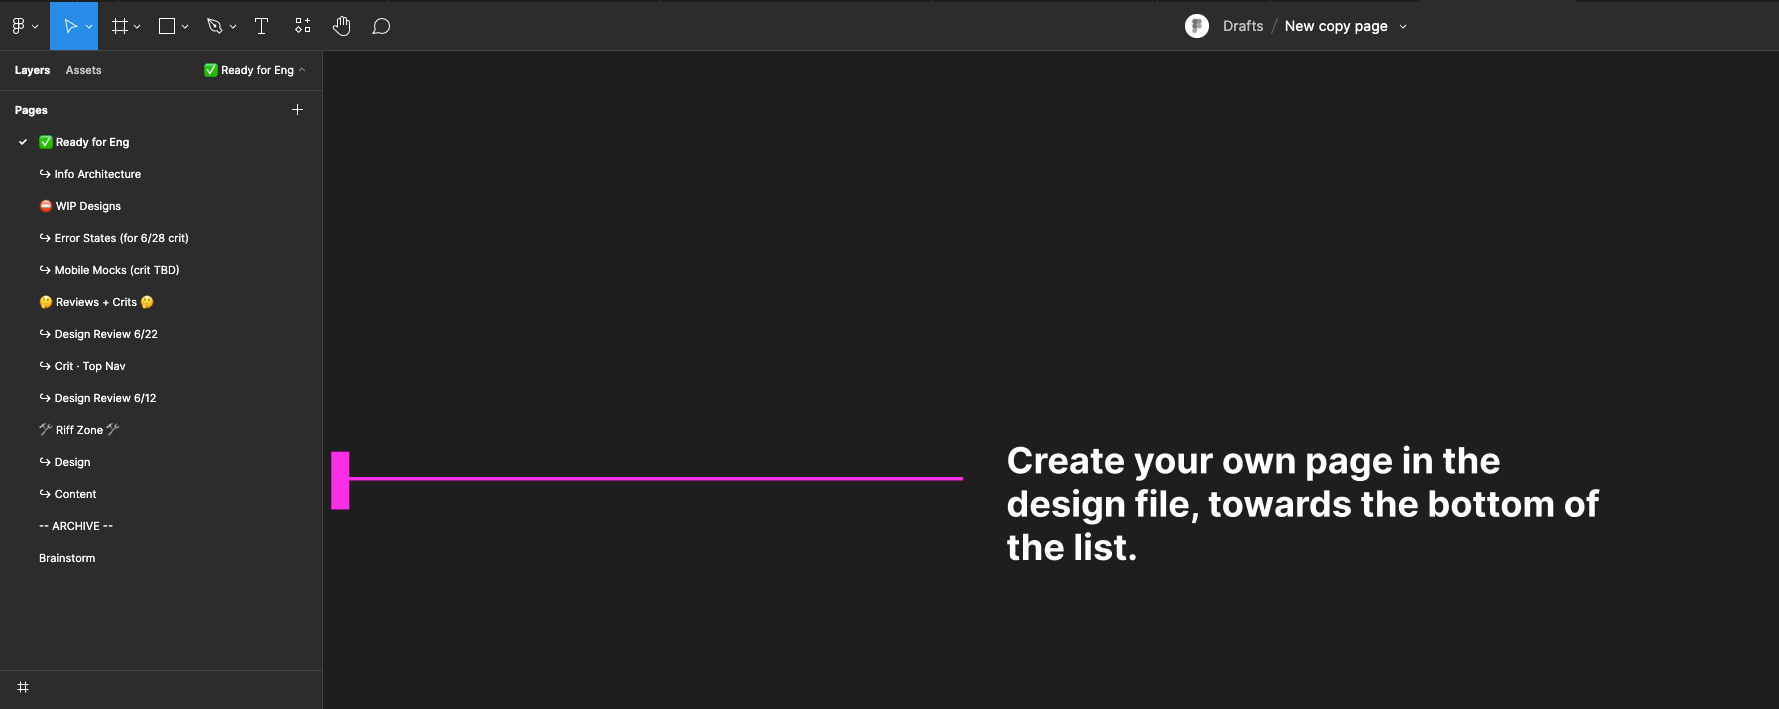Open the New copy page dropdown

tap(1404, 26)
